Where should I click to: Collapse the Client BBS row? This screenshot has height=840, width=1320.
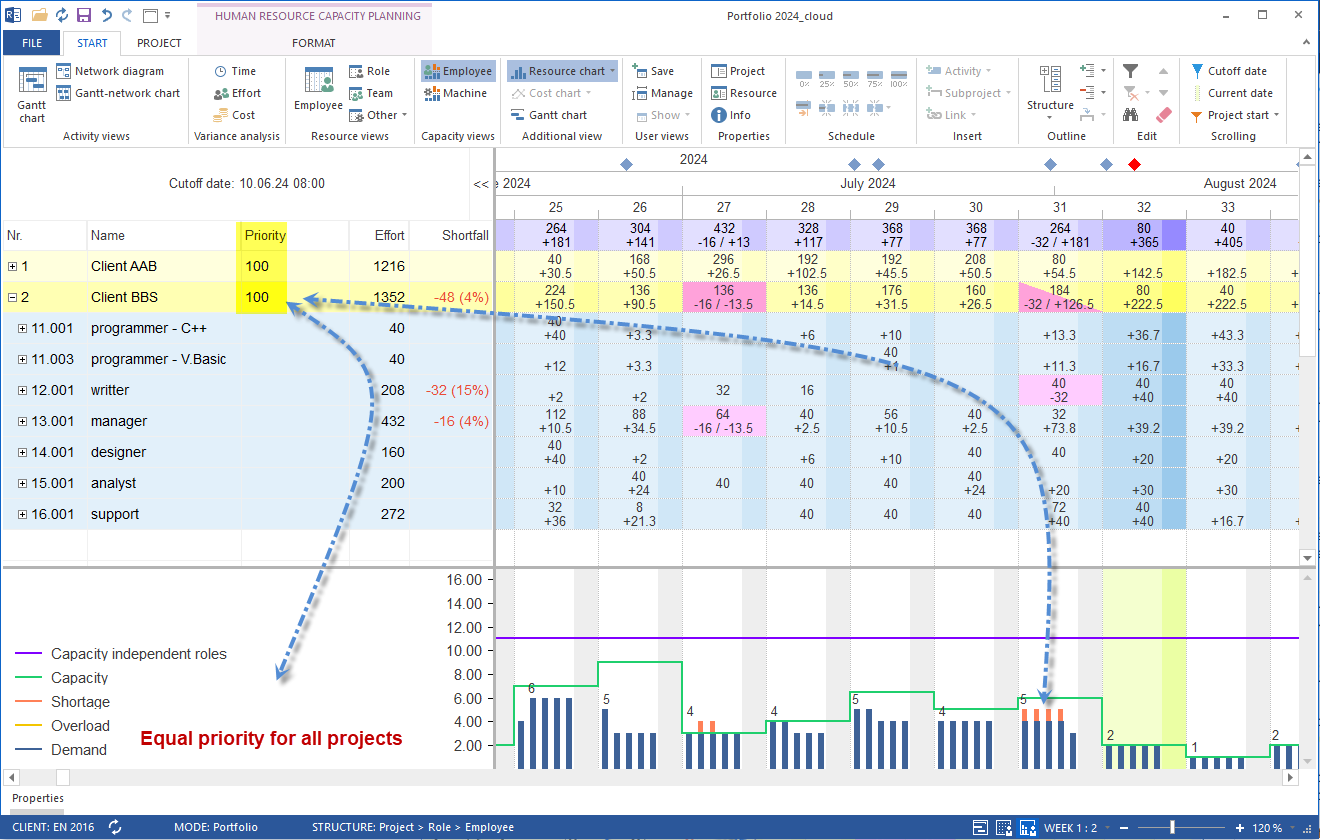coord(12,297)
